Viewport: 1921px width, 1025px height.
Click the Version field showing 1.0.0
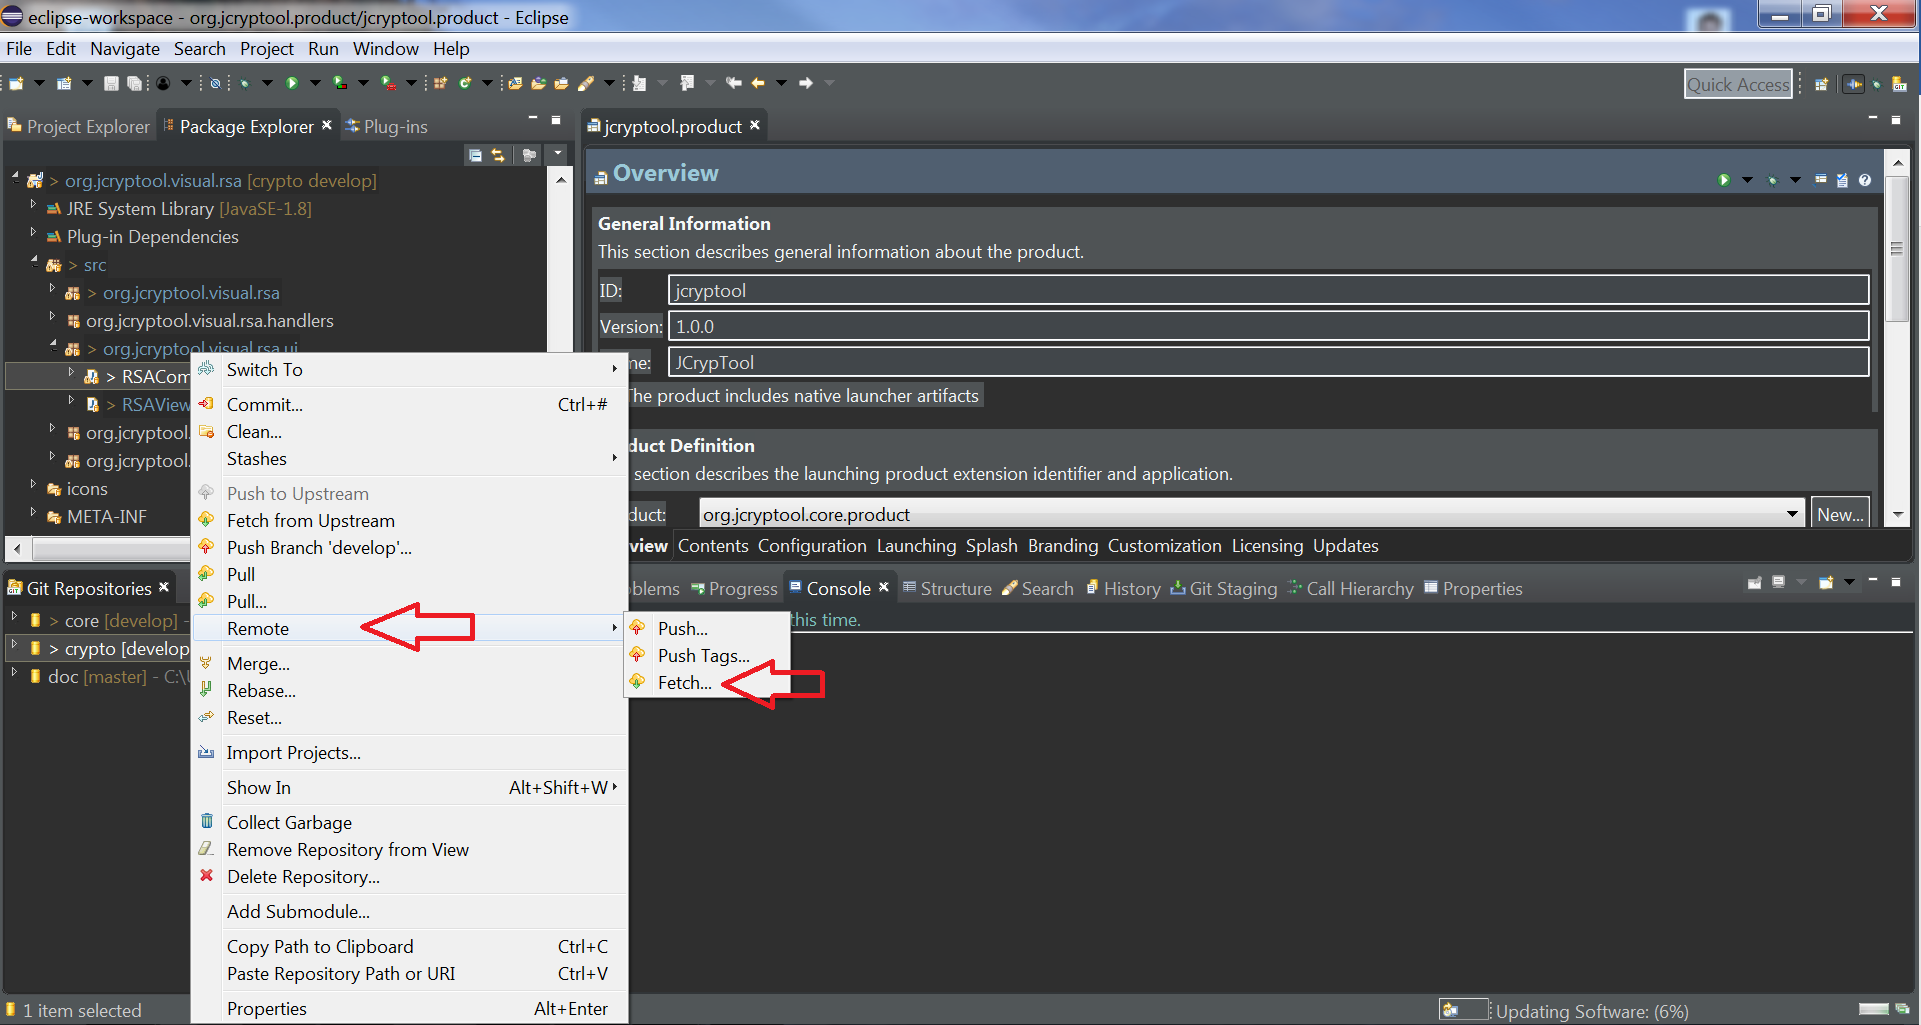coord(1268,326)
